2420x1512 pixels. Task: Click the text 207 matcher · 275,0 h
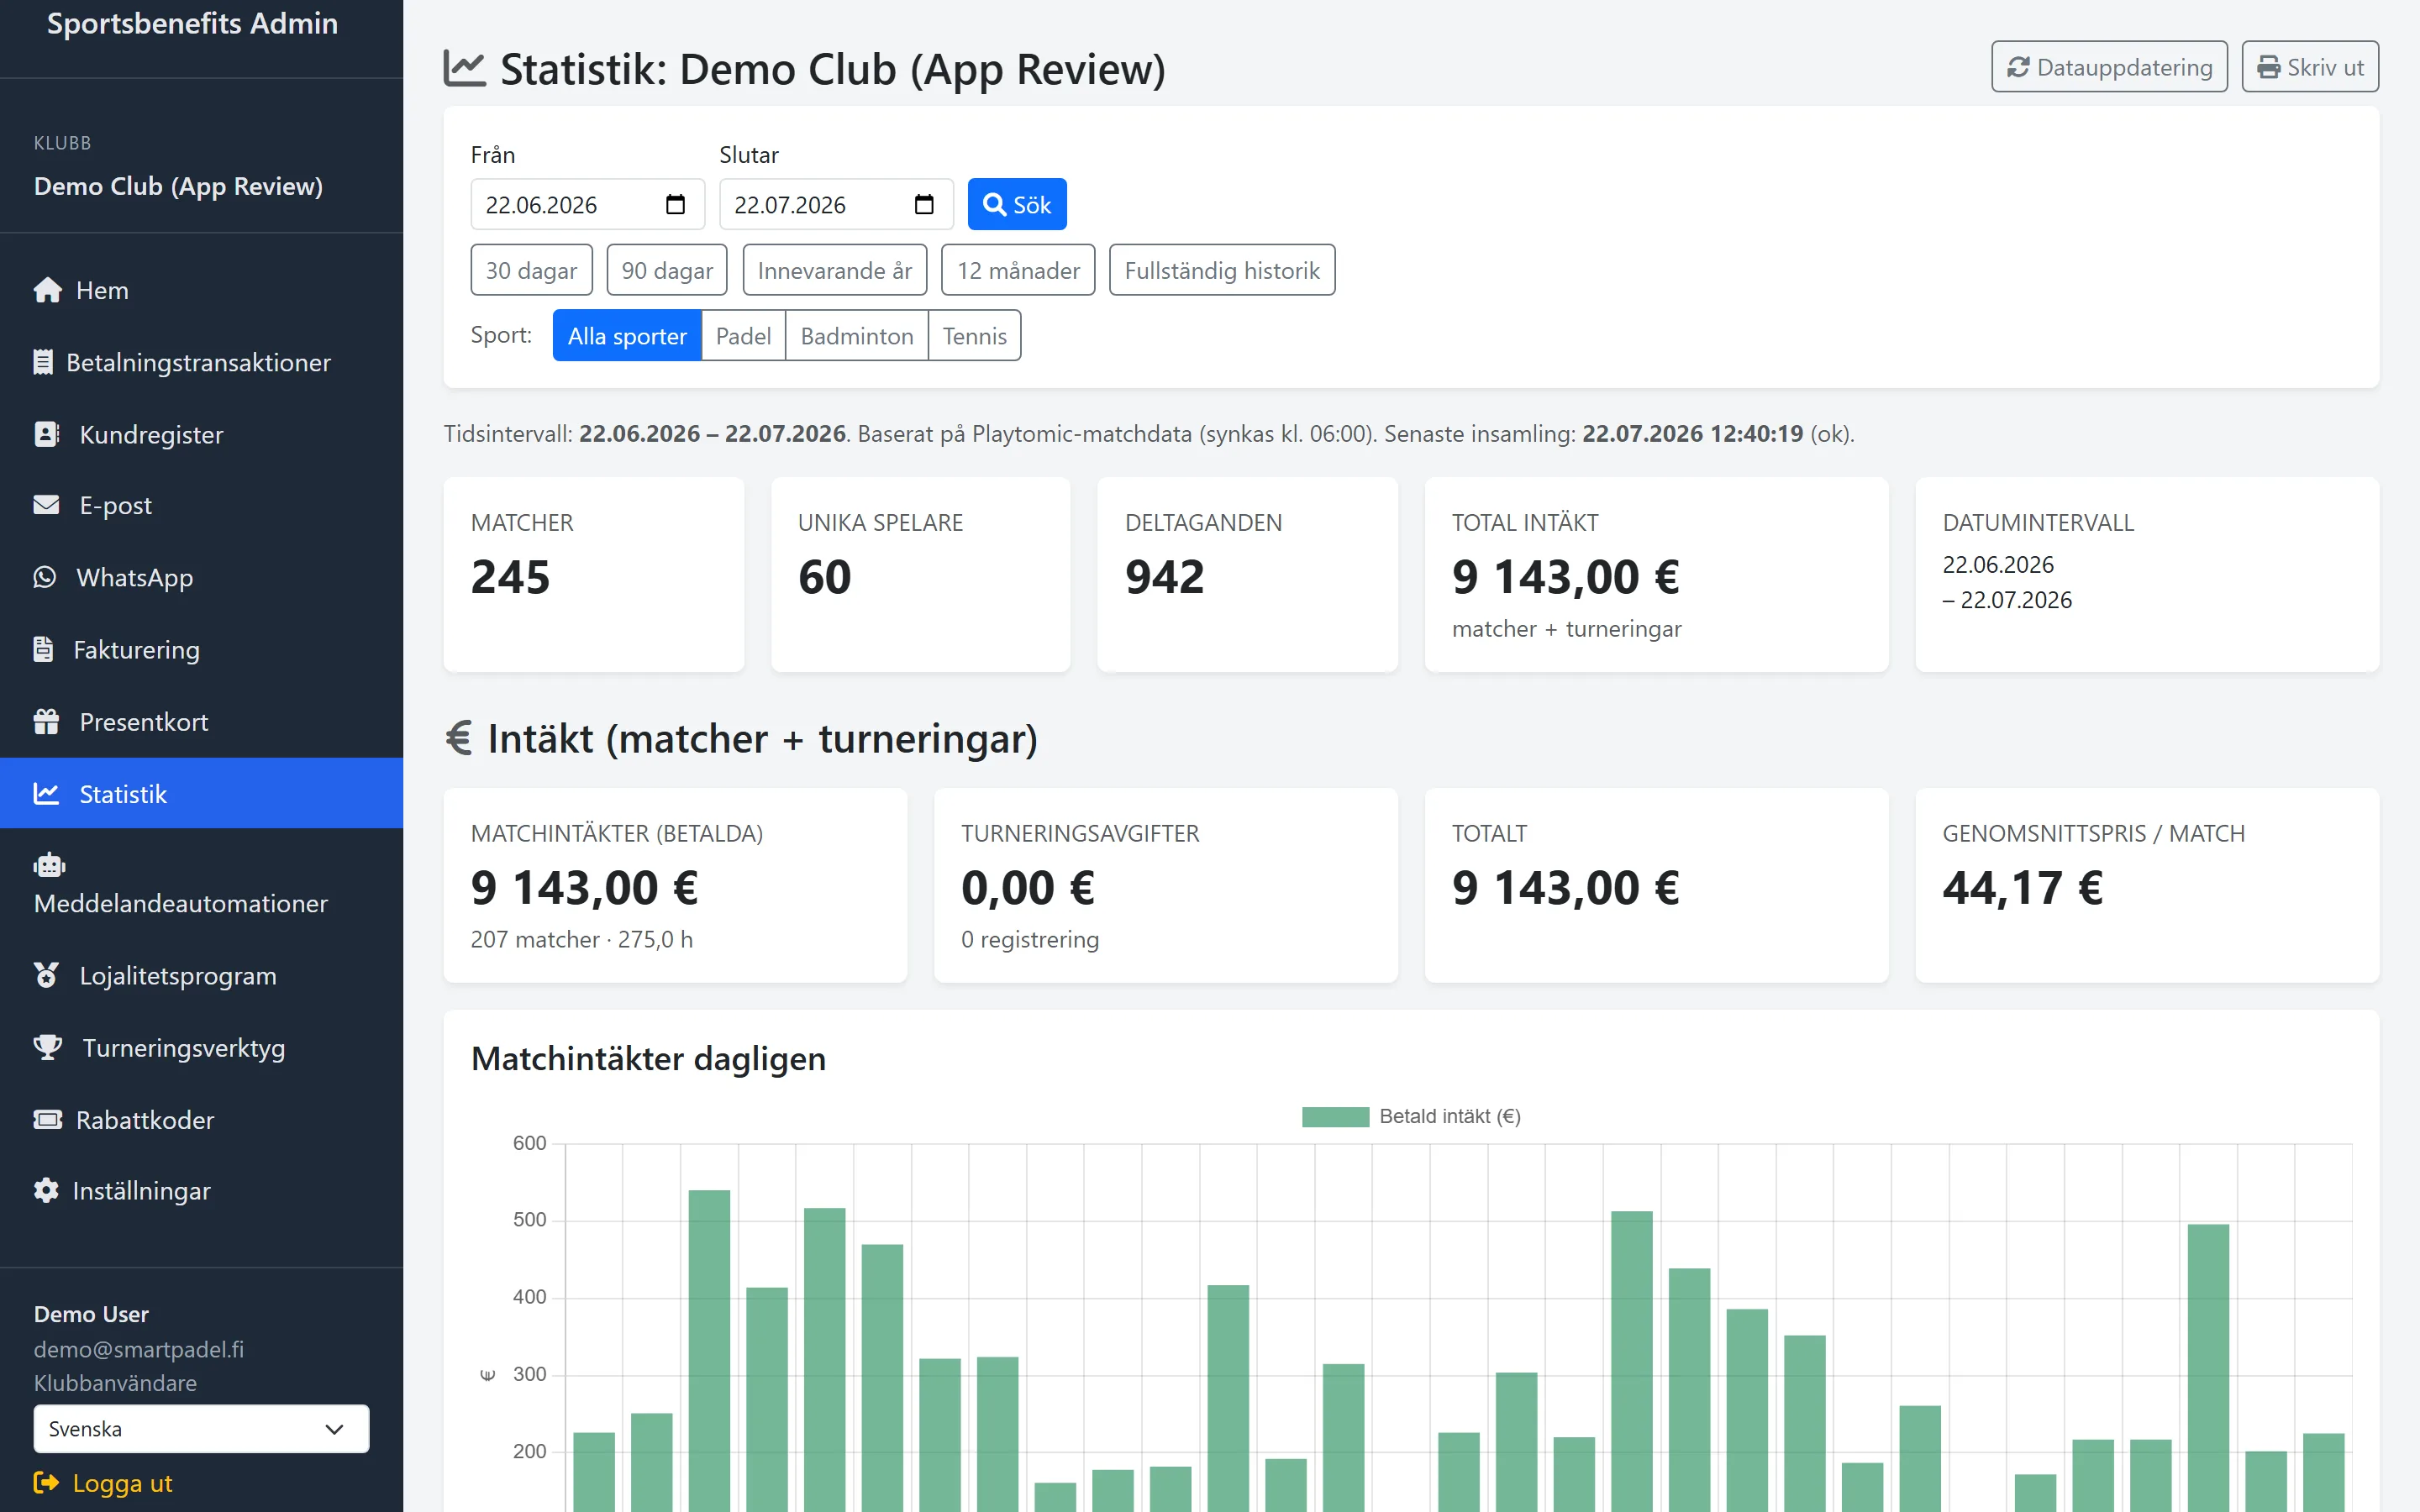tap(582, 939)
